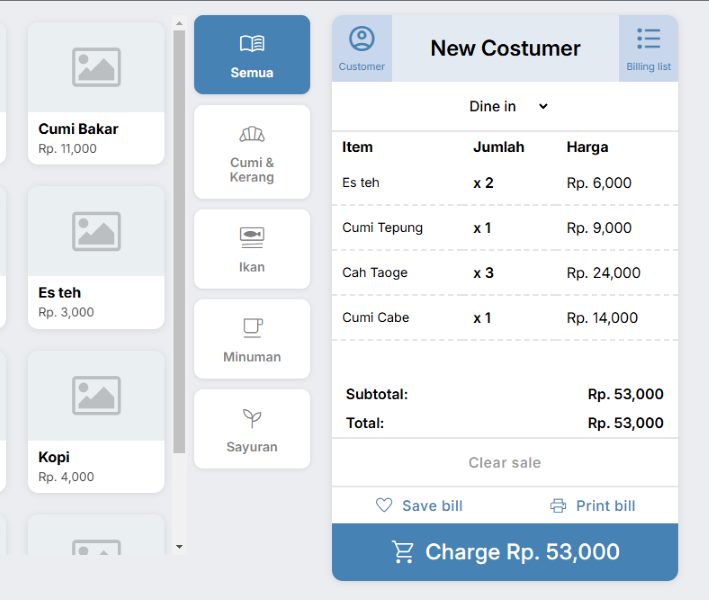Open the Billing list icon
709x600 pixels.
pos(648,48)
